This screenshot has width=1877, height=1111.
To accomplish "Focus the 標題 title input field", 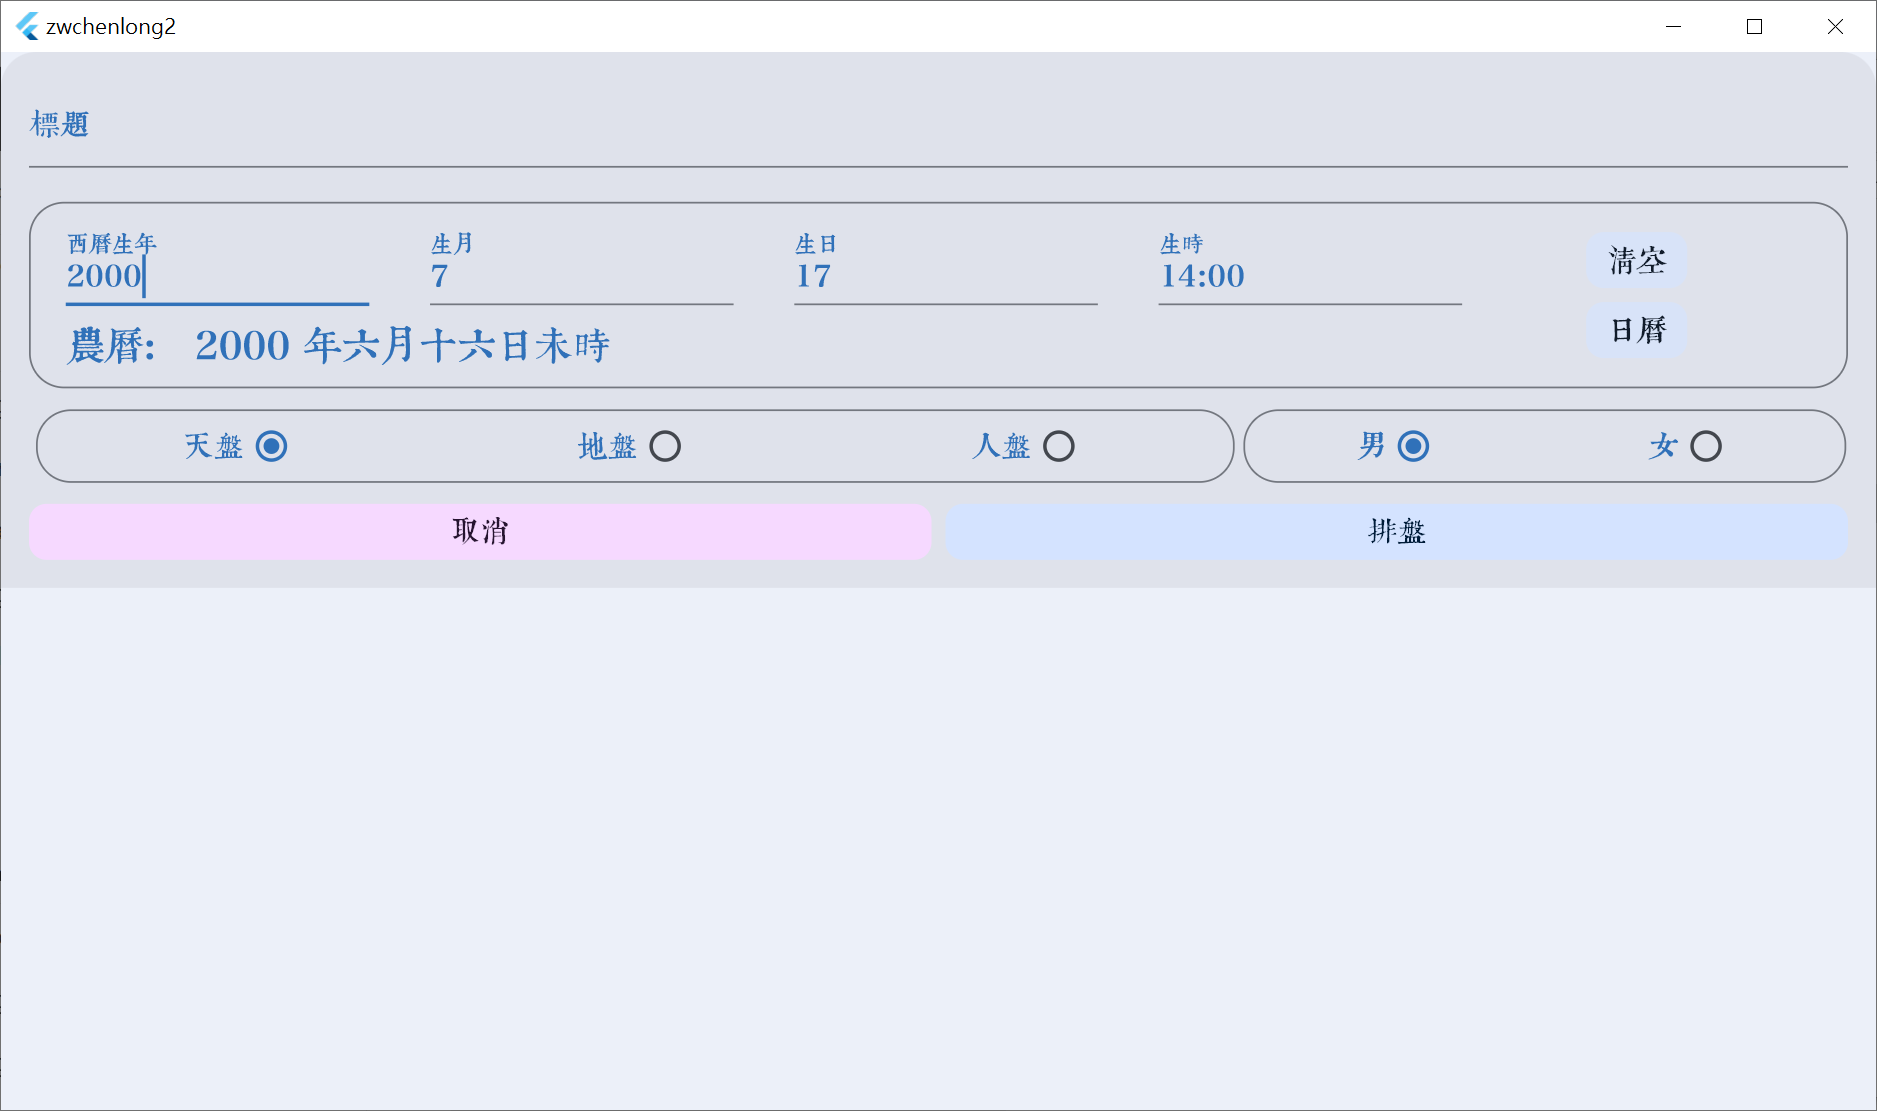I will click(x=937, y=126).
